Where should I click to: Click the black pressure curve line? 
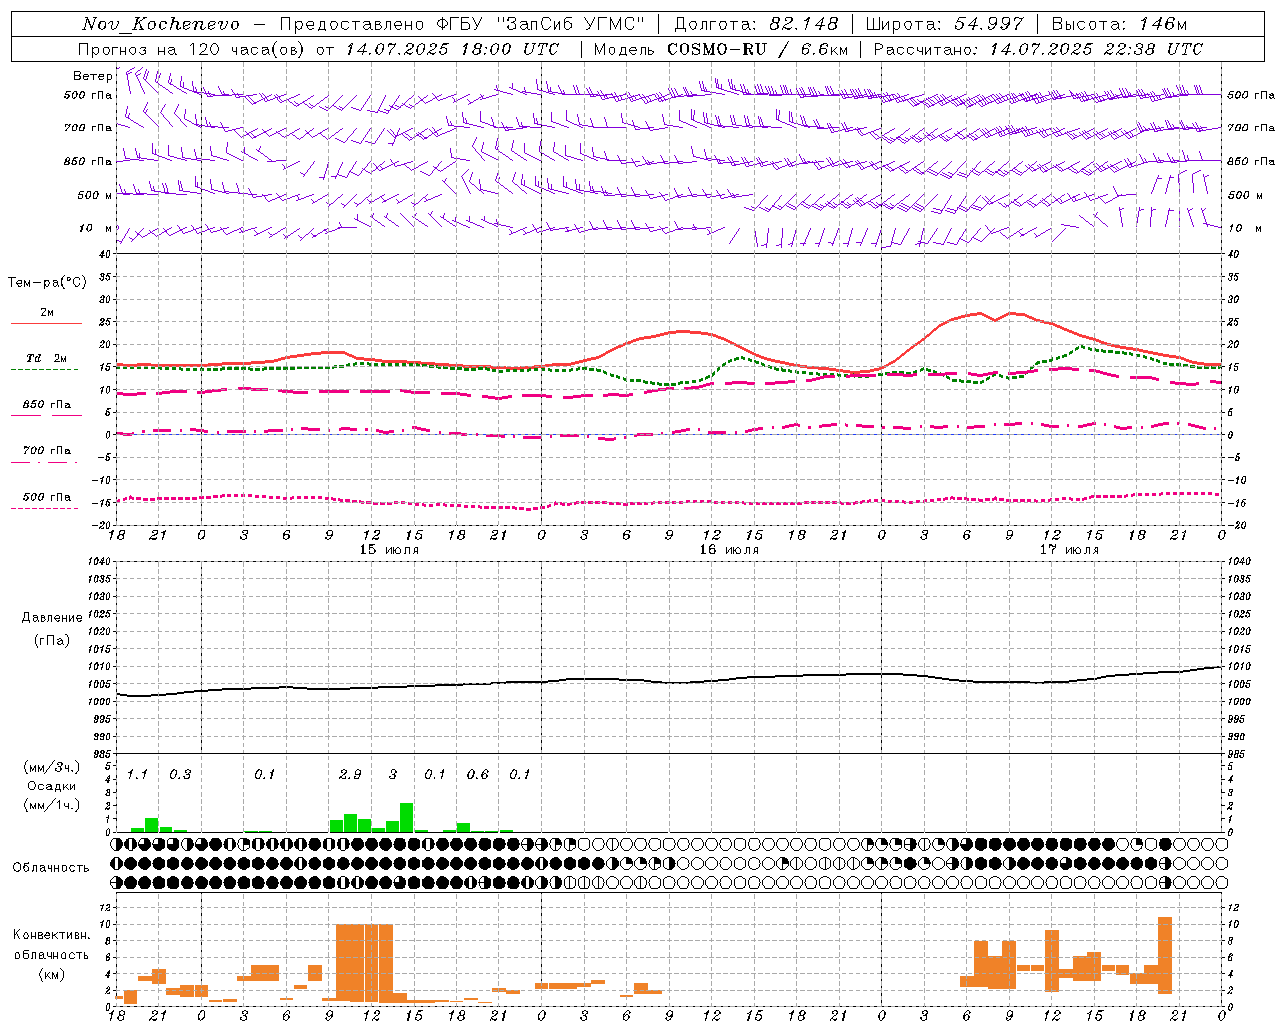[x=670, y=682]
